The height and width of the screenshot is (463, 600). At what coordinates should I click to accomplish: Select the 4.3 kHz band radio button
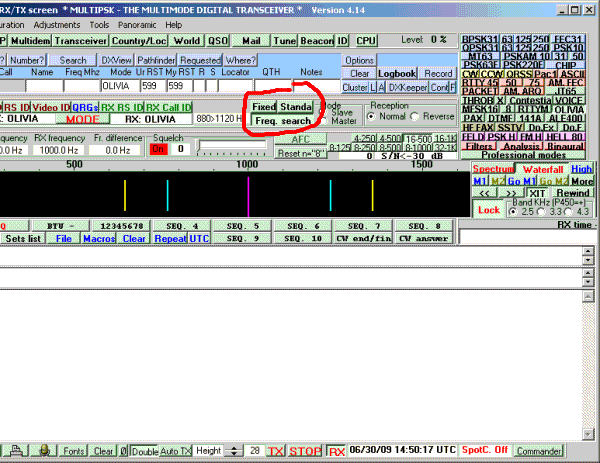568,212
